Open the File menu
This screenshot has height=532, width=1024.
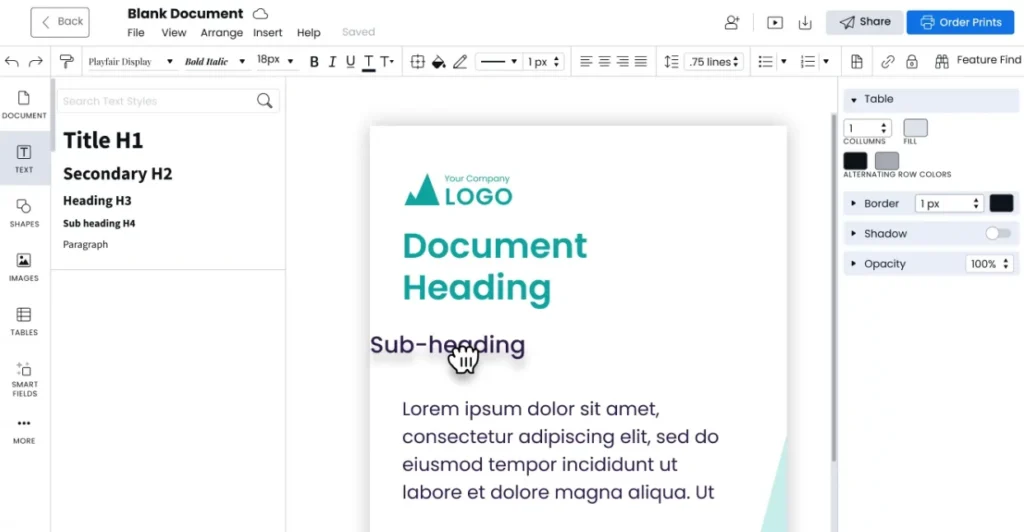[x=136, y=33]
